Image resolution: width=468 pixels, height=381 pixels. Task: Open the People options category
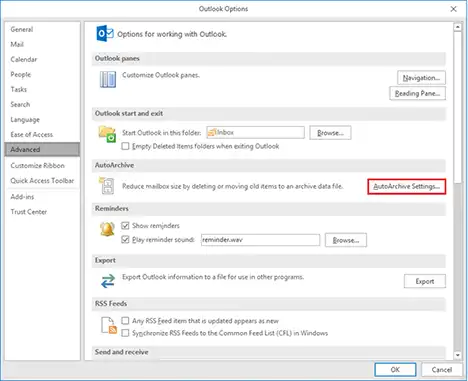[42, 74]
